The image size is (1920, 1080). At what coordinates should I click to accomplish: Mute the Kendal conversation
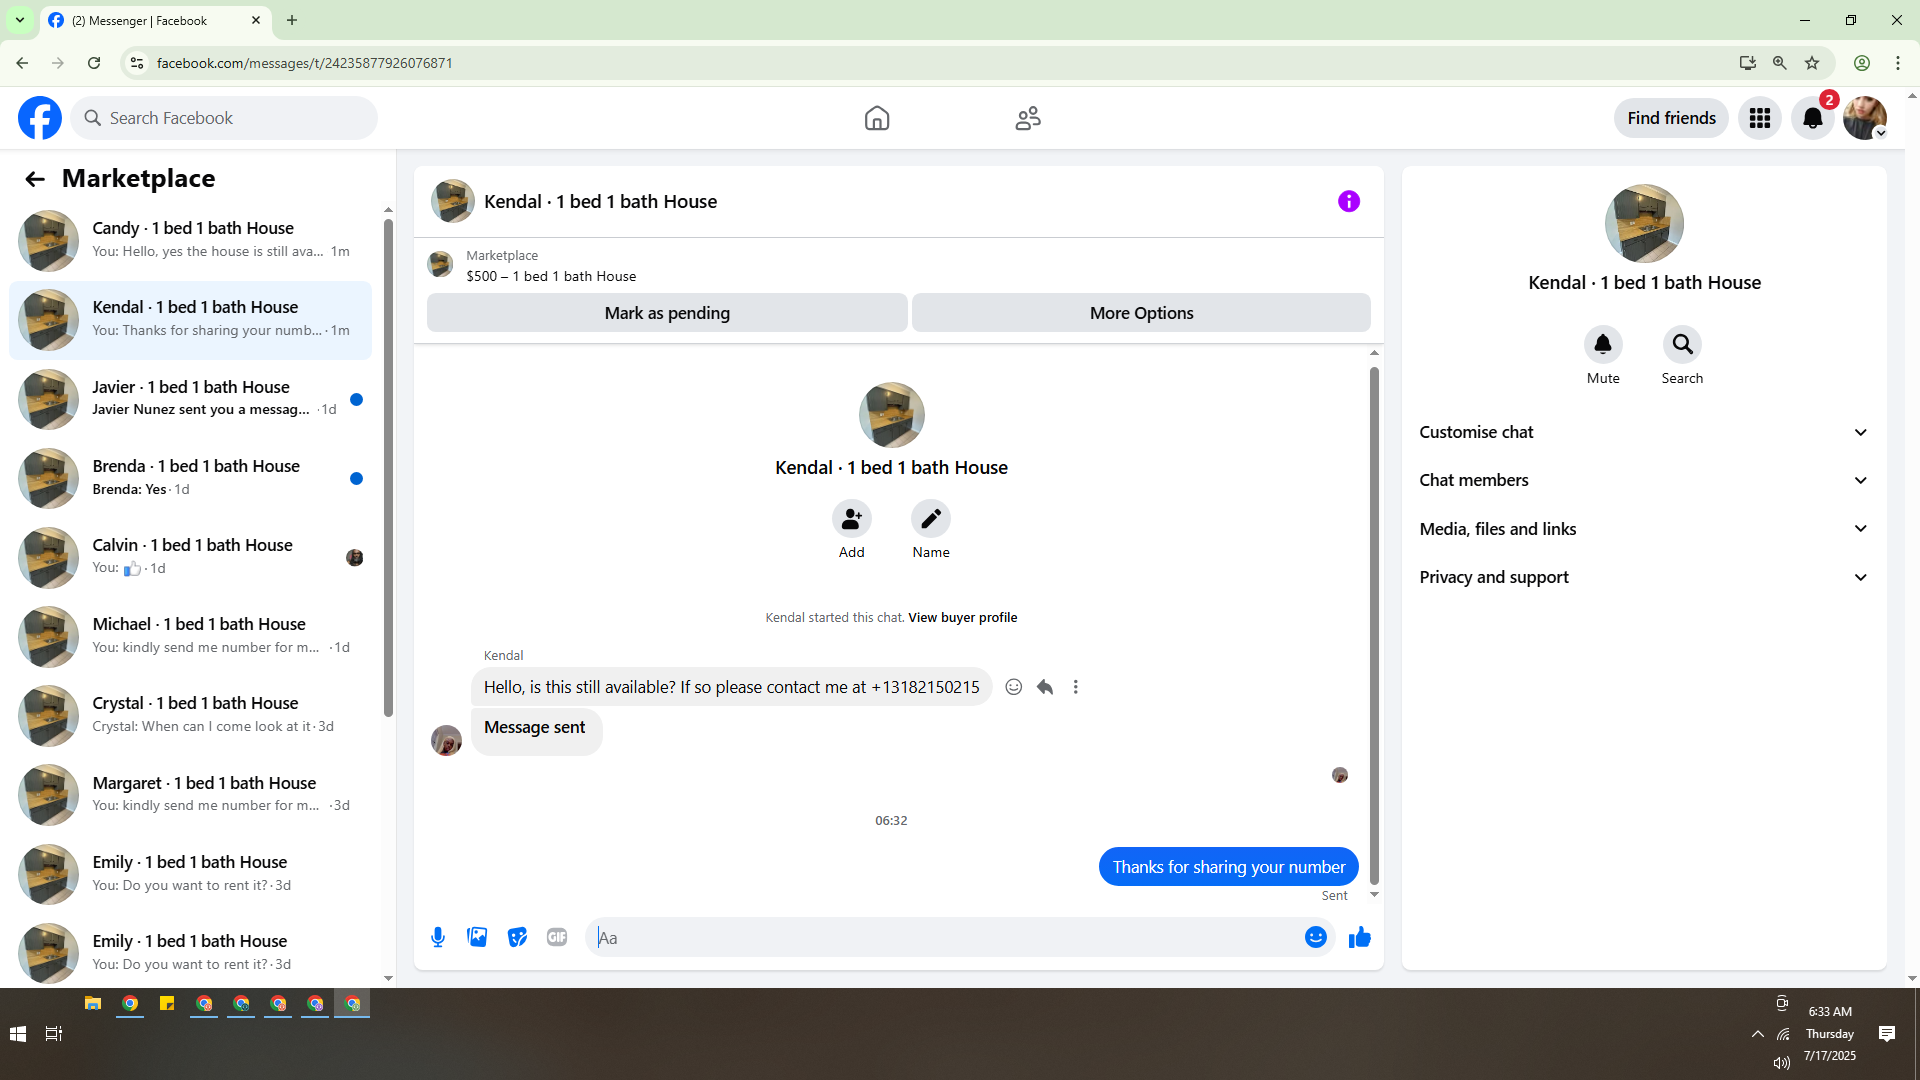1602,345
